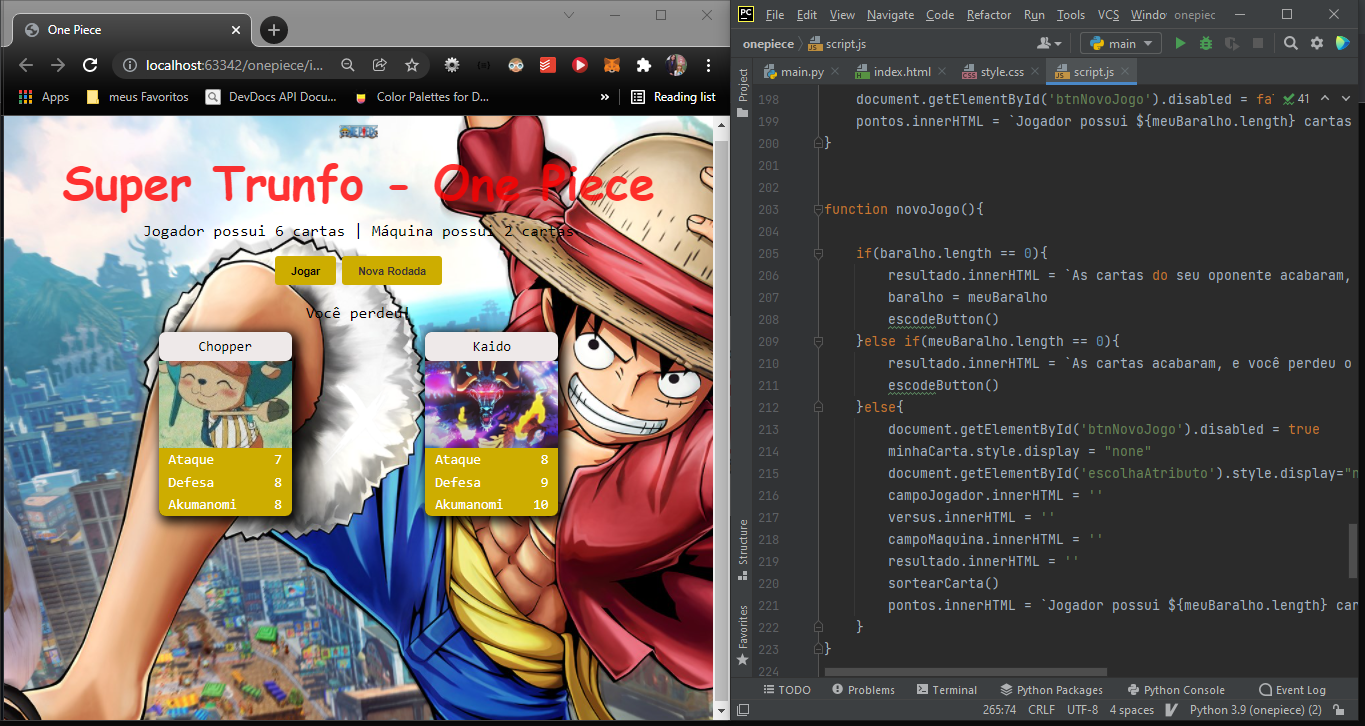Bookmark the One Piece page with the star

pyautogui.click(x=412, y=64)
